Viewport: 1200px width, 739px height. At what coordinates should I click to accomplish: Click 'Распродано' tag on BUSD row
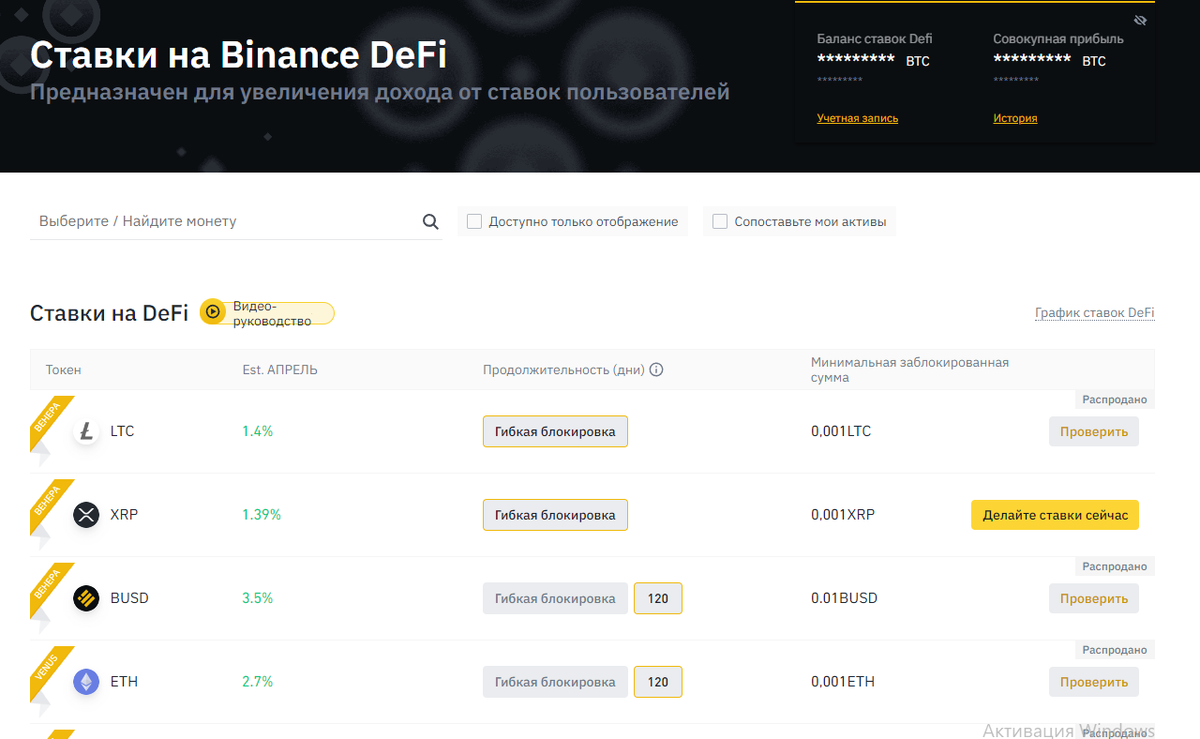pyautogui.click(x=1114, y=566)
